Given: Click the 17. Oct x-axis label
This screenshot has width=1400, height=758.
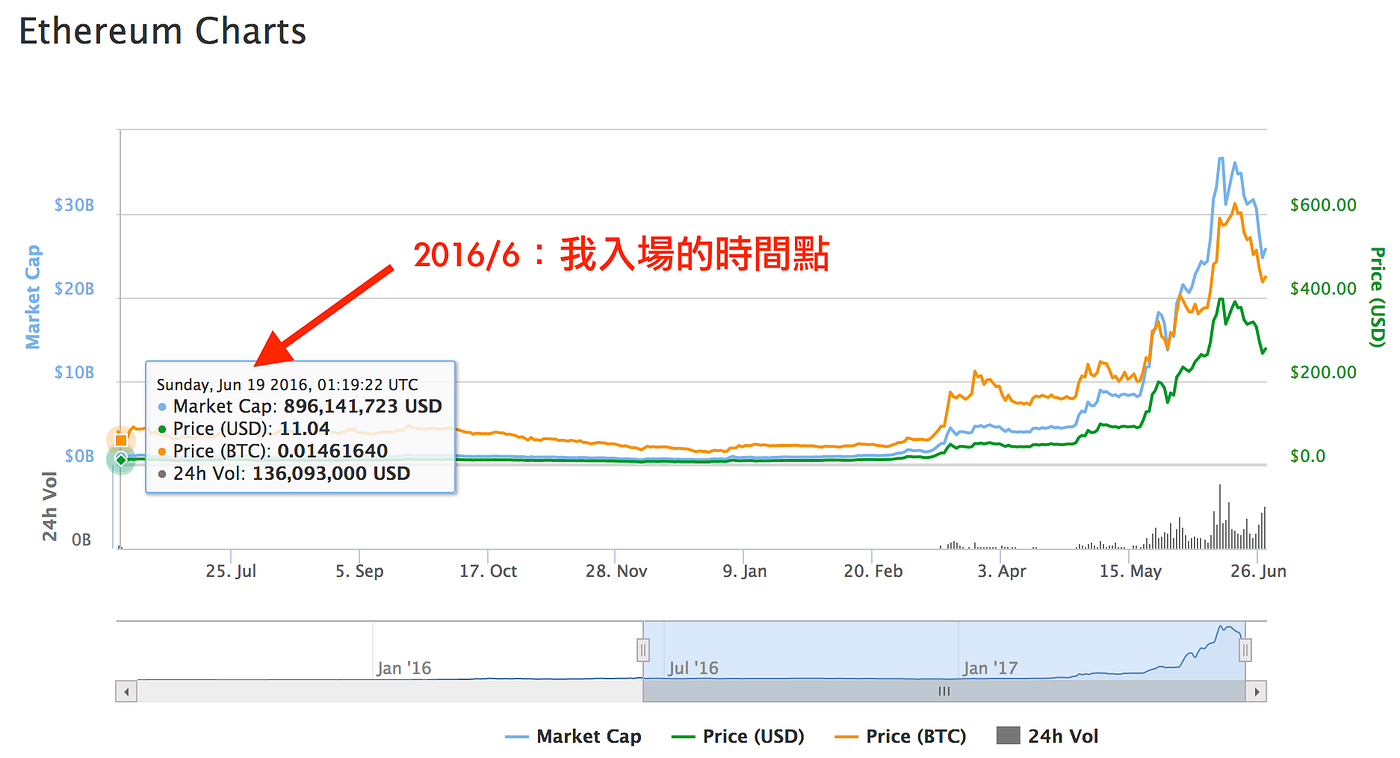Looking at the screenshot, I should click(x=488, y=571).
